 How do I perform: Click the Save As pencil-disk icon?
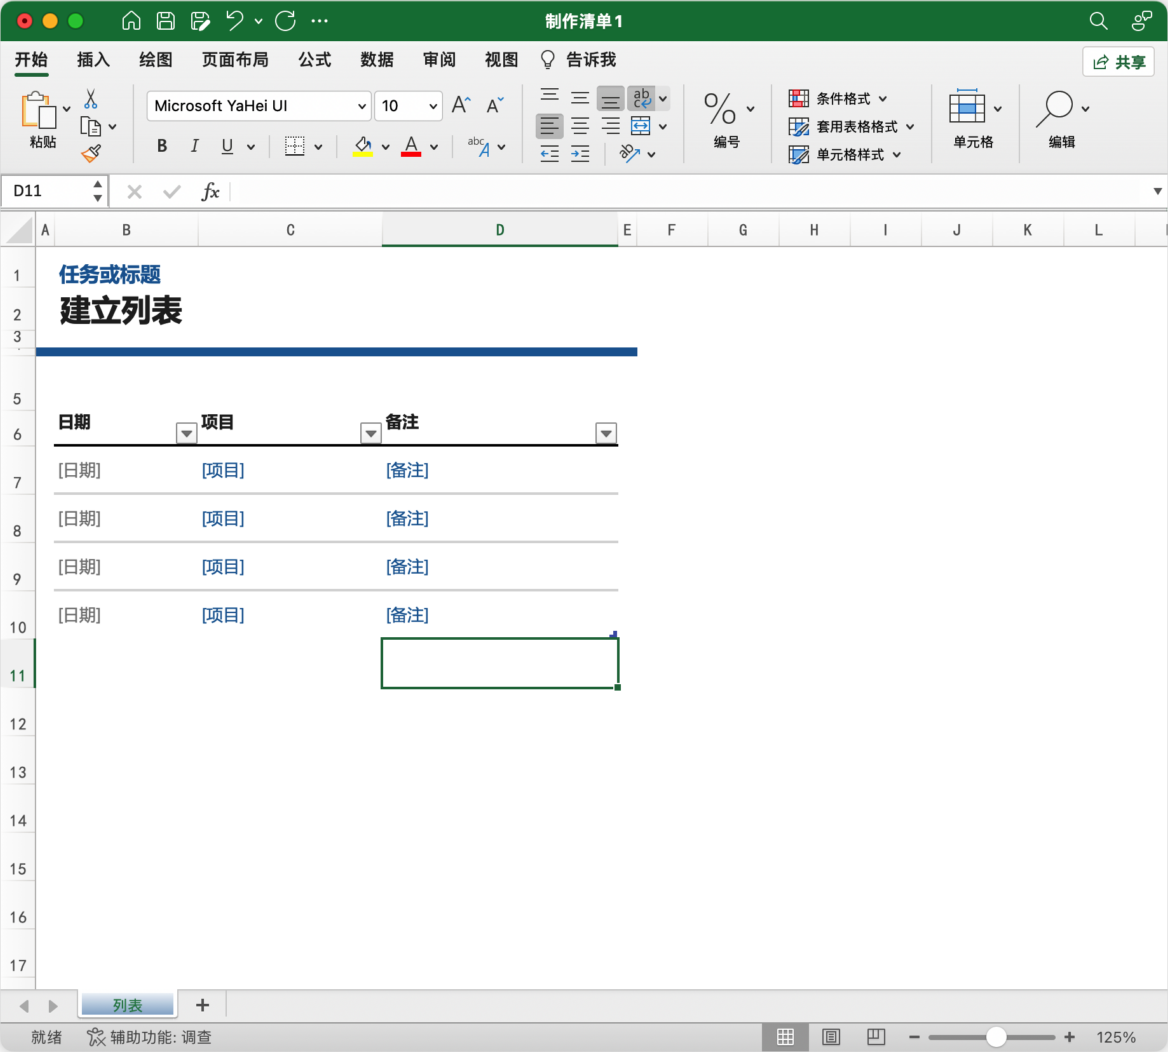point(200,21)
